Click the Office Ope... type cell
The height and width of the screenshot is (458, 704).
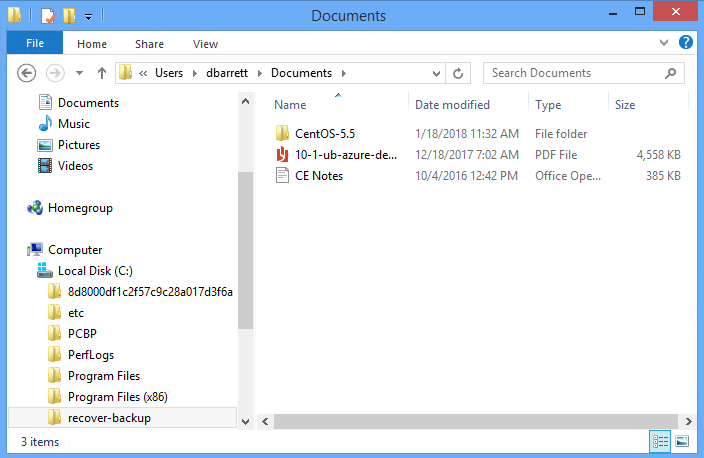568,176
